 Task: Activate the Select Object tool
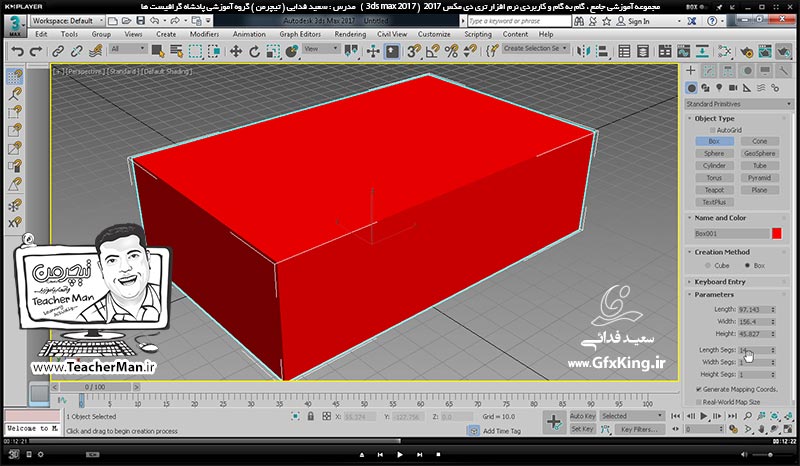point(158,52)
